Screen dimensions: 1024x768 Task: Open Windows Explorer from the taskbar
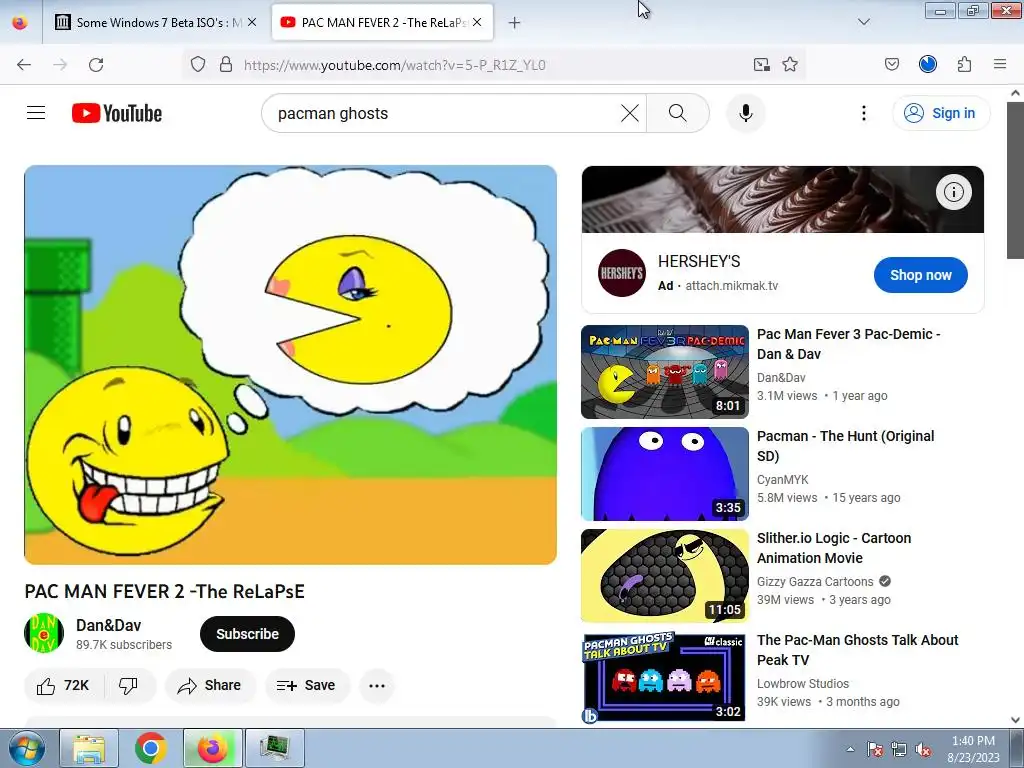pos(89,748)
